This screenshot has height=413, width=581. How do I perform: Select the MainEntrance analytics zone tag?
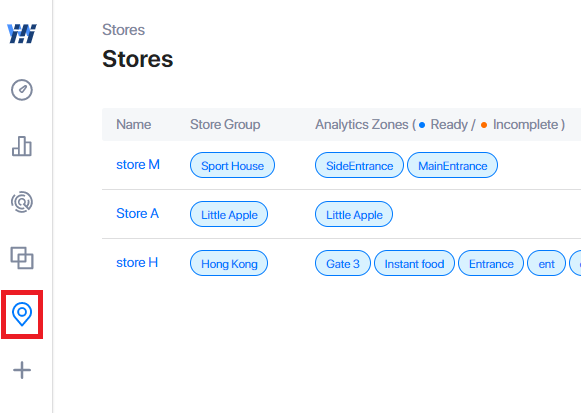452,165
